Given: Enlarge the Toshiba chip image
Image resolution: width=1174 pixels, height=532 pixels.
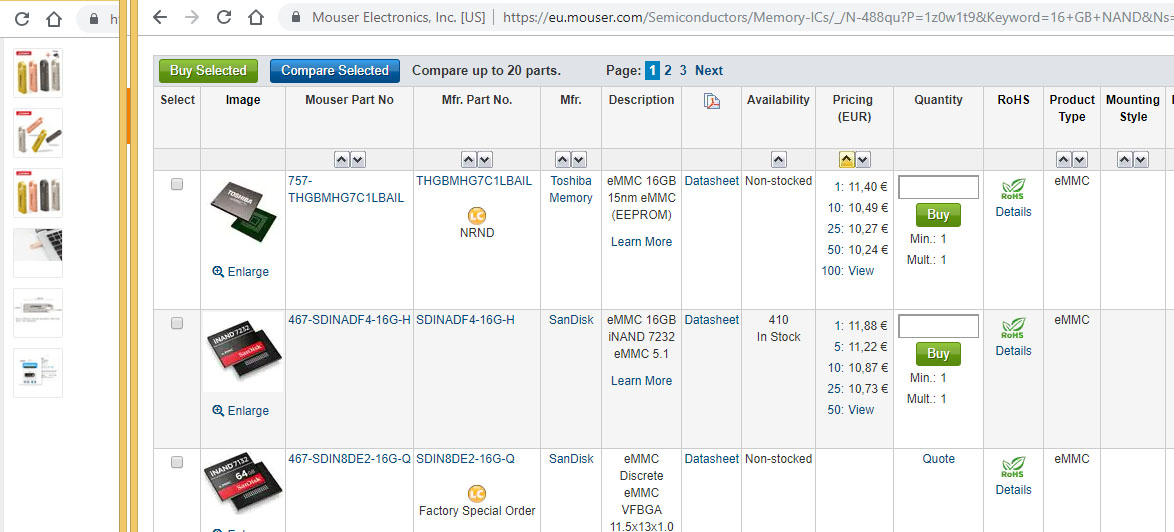Looking at the screenshot, I should point(240,272).
